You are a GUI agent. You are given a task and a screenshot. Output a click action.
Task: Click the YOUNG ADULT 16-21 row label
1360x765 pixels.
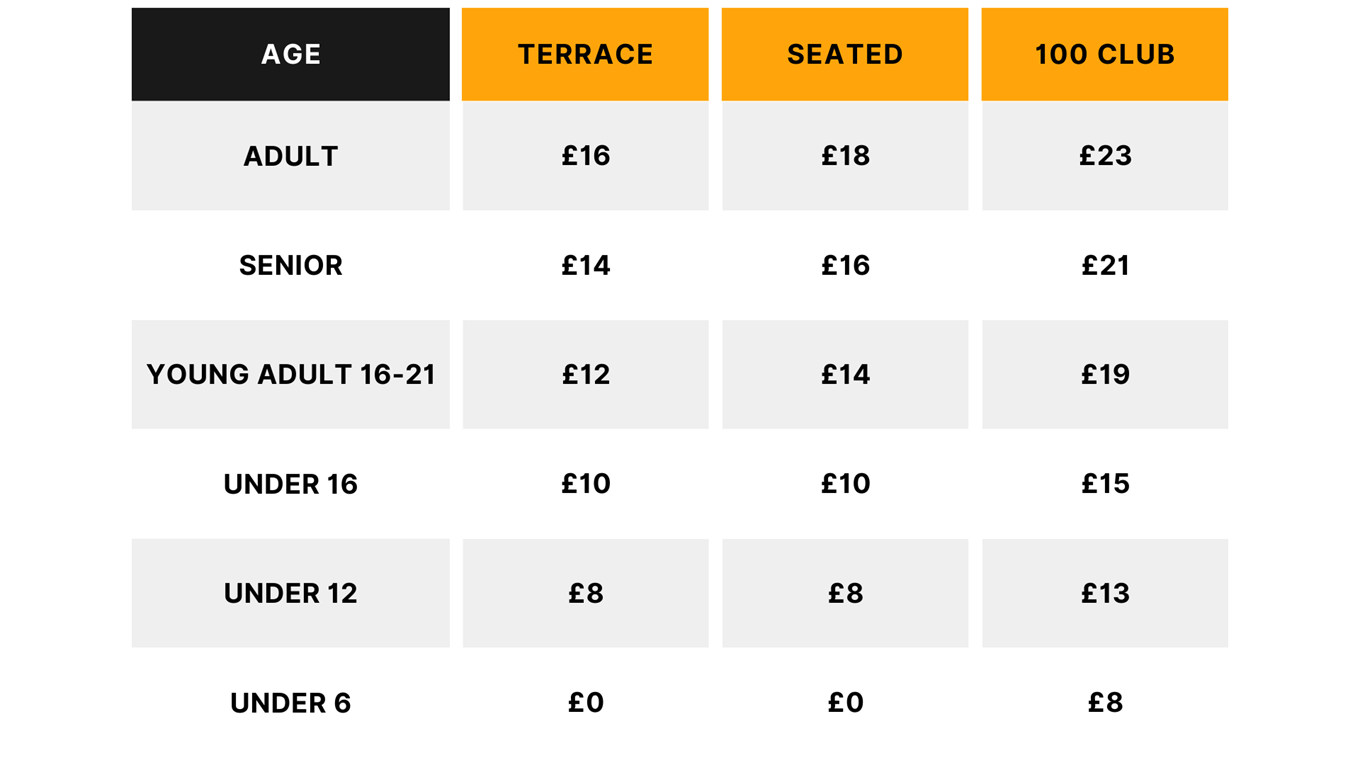click(290, 374)
